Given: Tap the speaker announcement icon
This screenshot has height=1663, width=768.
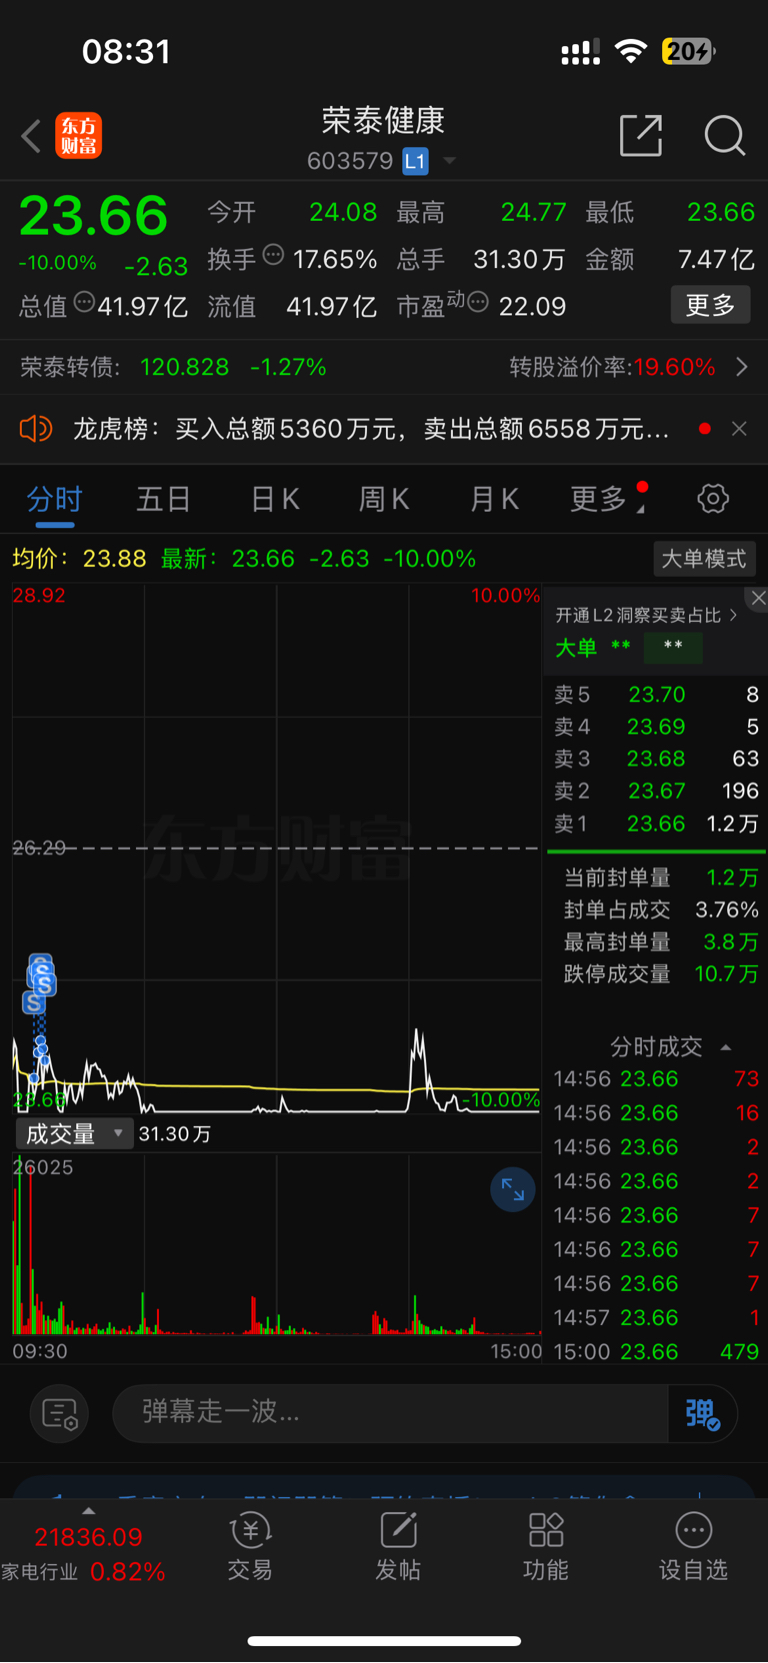Looking at the screenshot, I should tap(36, 429).
